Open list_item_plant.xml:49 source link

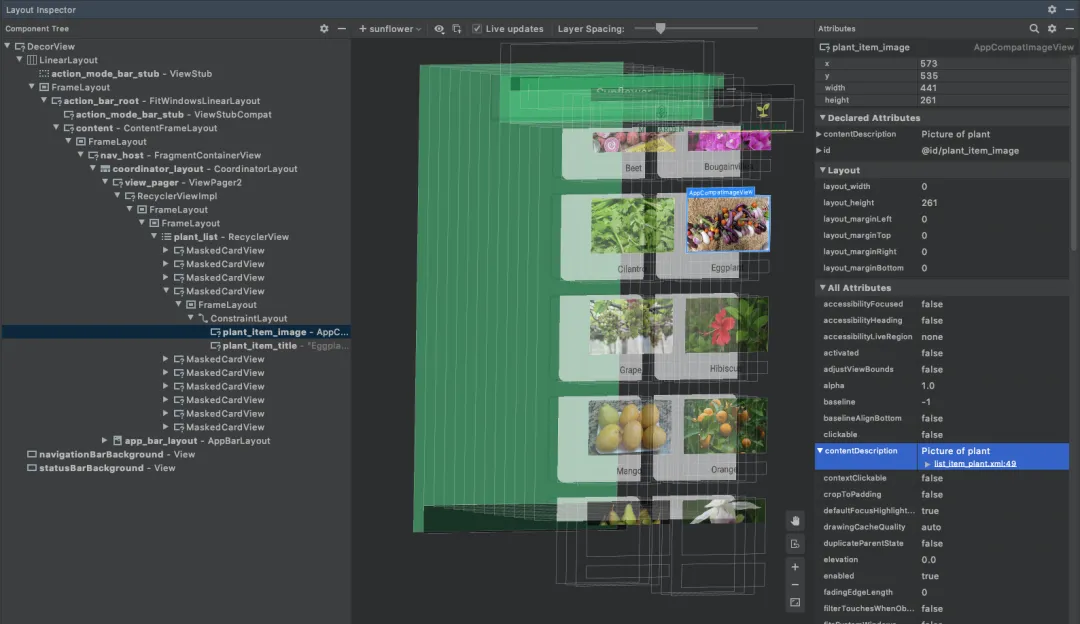[x=975, y=464]
